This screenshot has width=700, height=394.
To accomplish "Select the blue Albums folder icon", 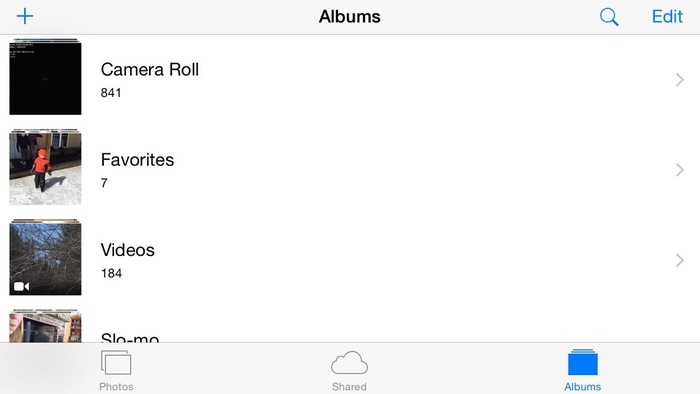I will pos(583,362).
